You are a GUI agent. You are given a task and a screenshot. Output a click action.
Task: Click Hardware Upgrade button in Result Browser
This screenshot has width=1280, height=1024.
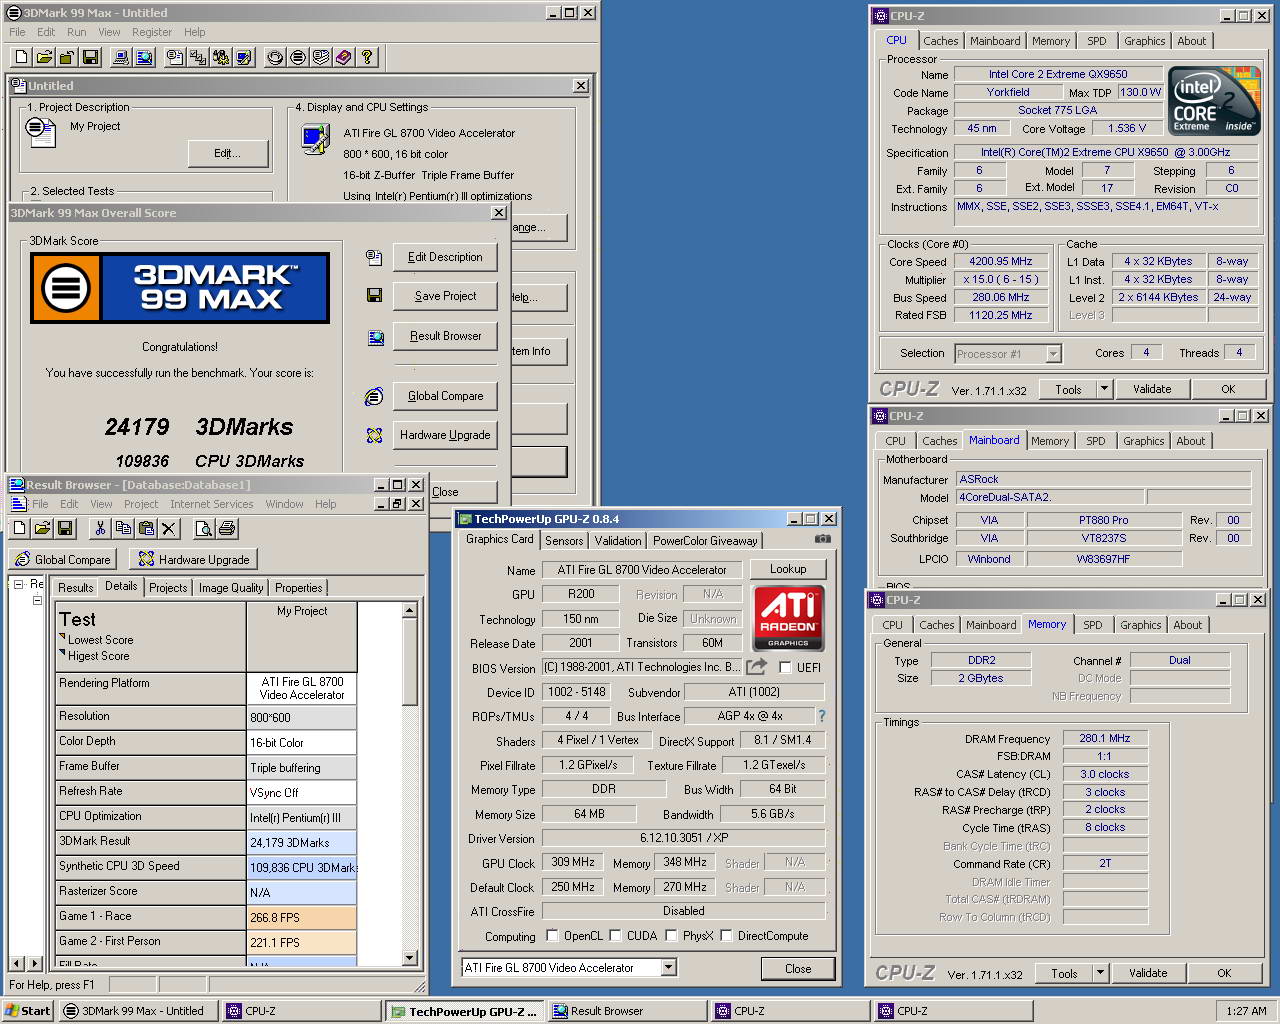point(194,560)
